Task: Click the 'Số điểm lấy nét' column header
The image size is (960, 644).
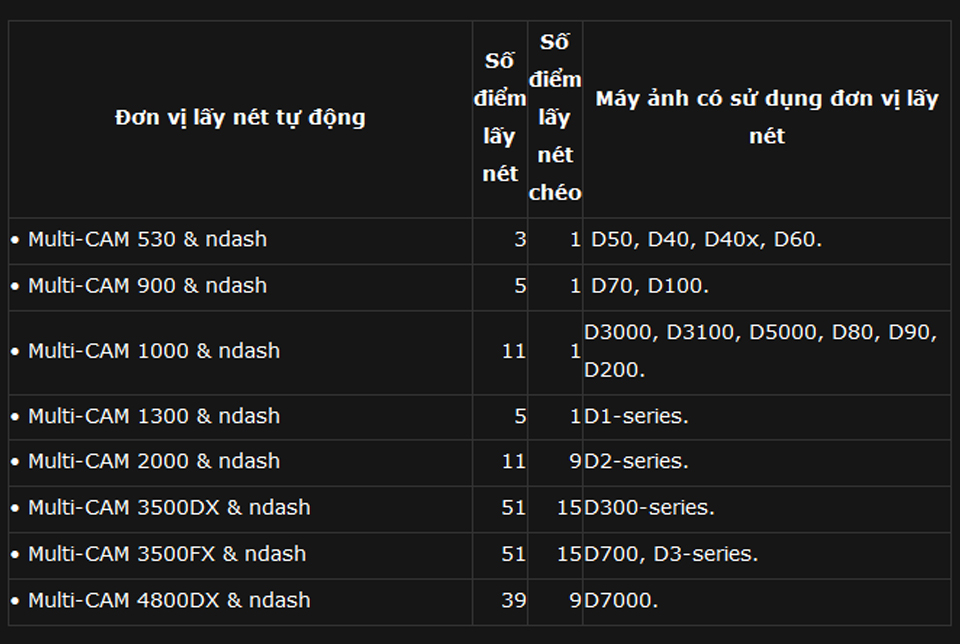Action: tap(500, 118)
